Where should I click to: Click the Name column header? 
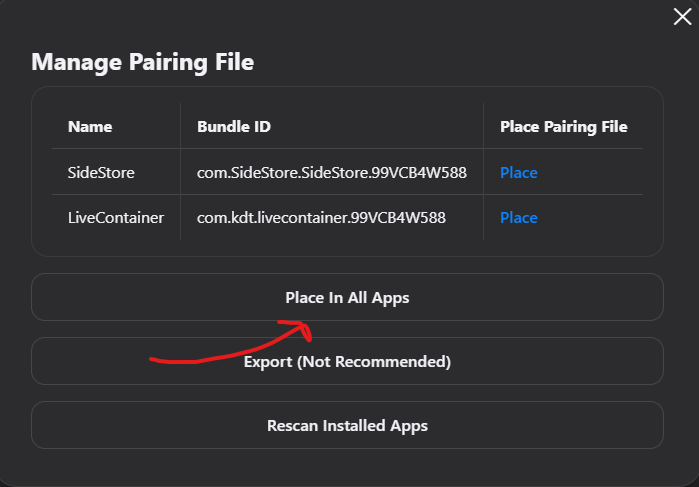90,127
